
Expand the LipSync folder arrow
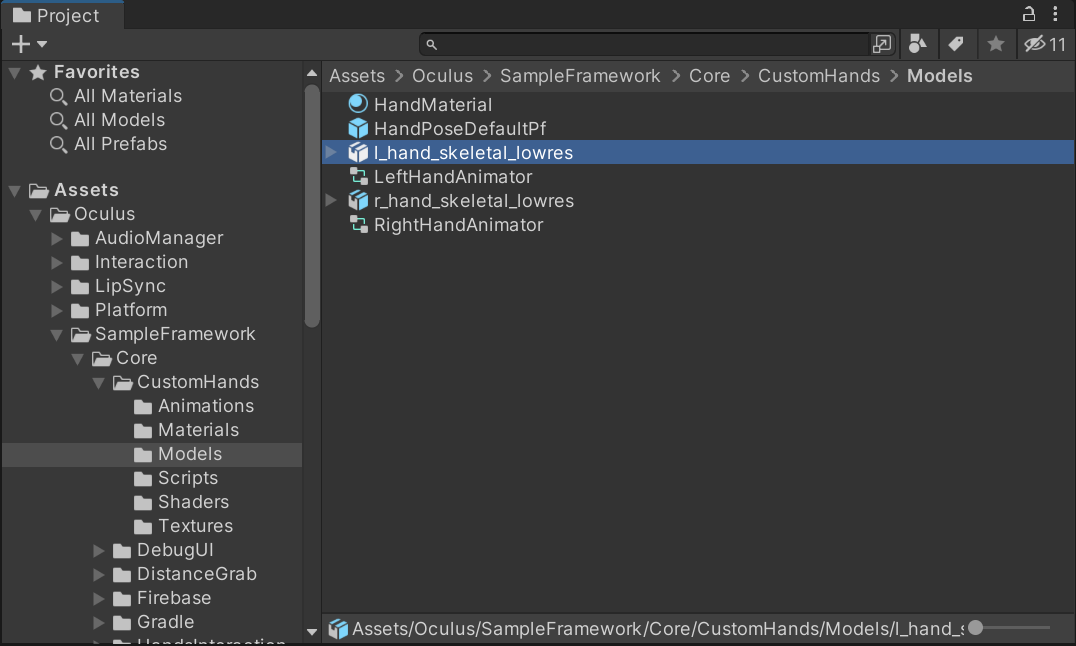click(x=57, y=286)
